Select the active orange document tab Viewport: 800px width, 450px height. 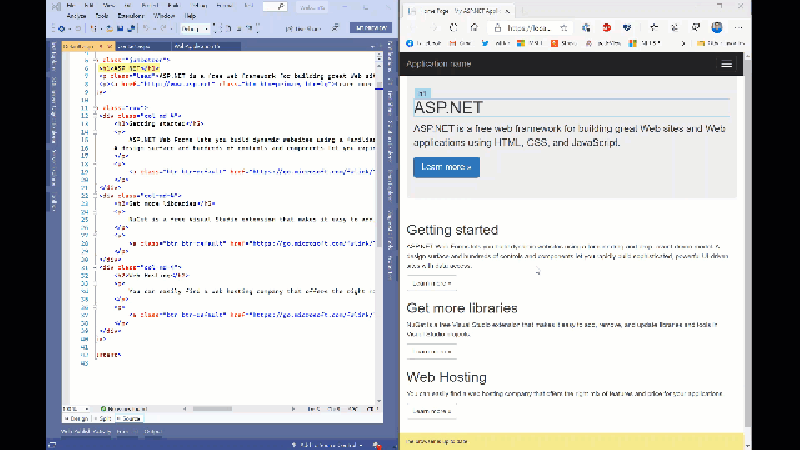[88, 46]
